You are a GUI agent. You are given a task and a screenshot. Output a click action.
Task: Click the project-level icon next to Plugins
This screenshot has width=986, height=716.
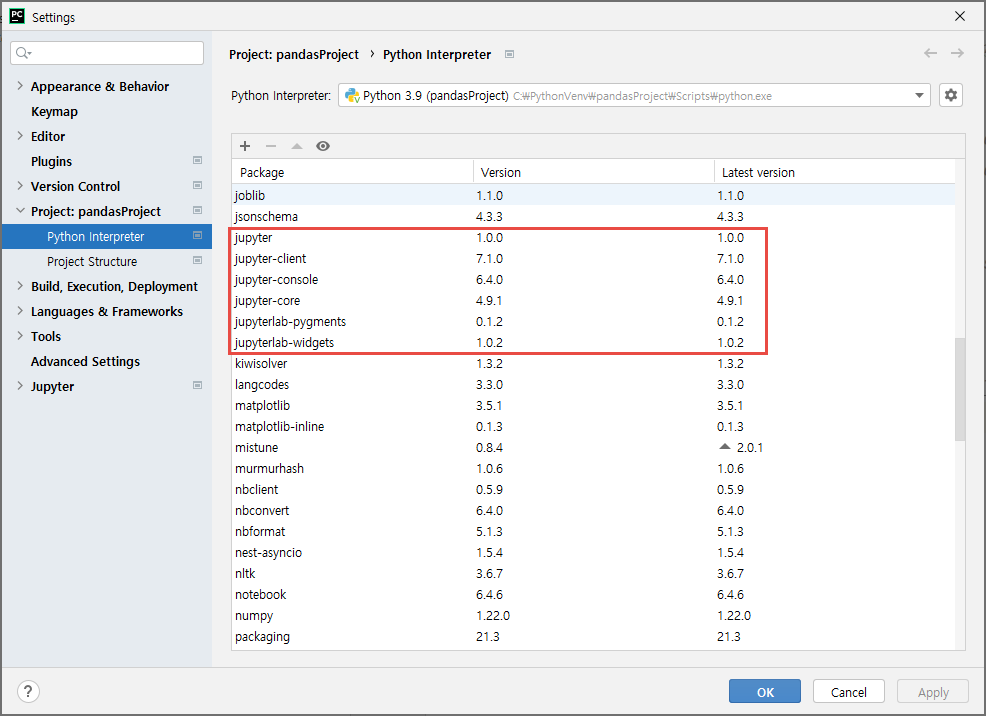click(197, 160)
